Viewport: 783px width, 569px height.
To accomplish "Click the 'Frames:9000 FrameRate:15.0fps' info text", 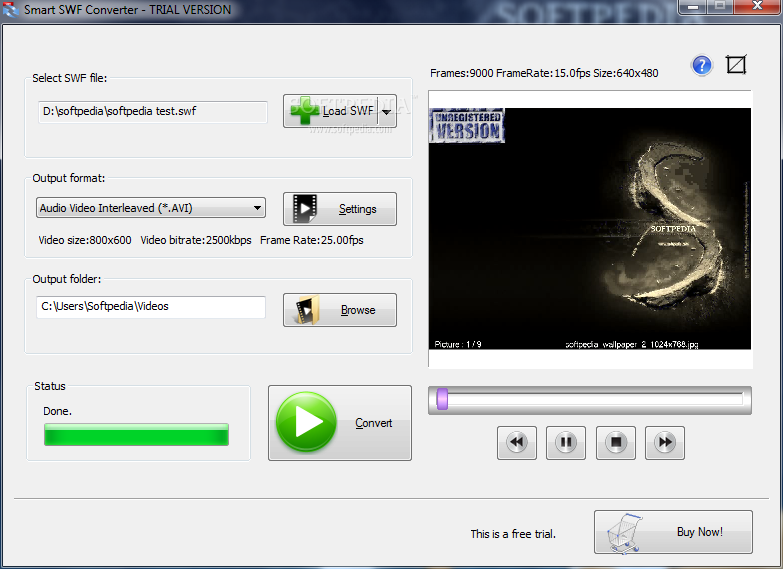I will [510, 73].
